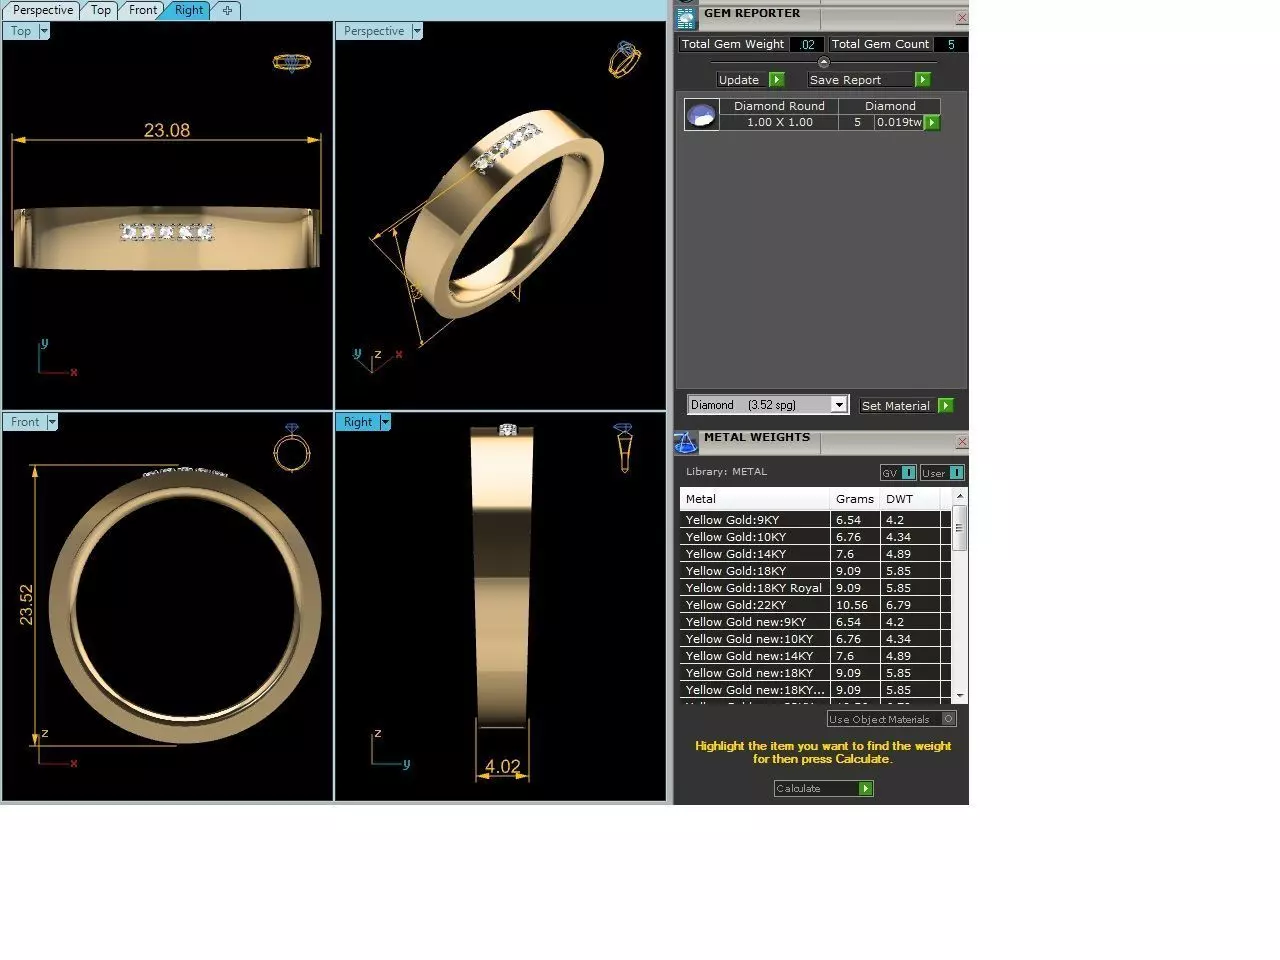Click the 4.02 dimension in Right view
The width and height of the screenshot is (1280, 960).
pyautogui.click(x=502, y=767)
